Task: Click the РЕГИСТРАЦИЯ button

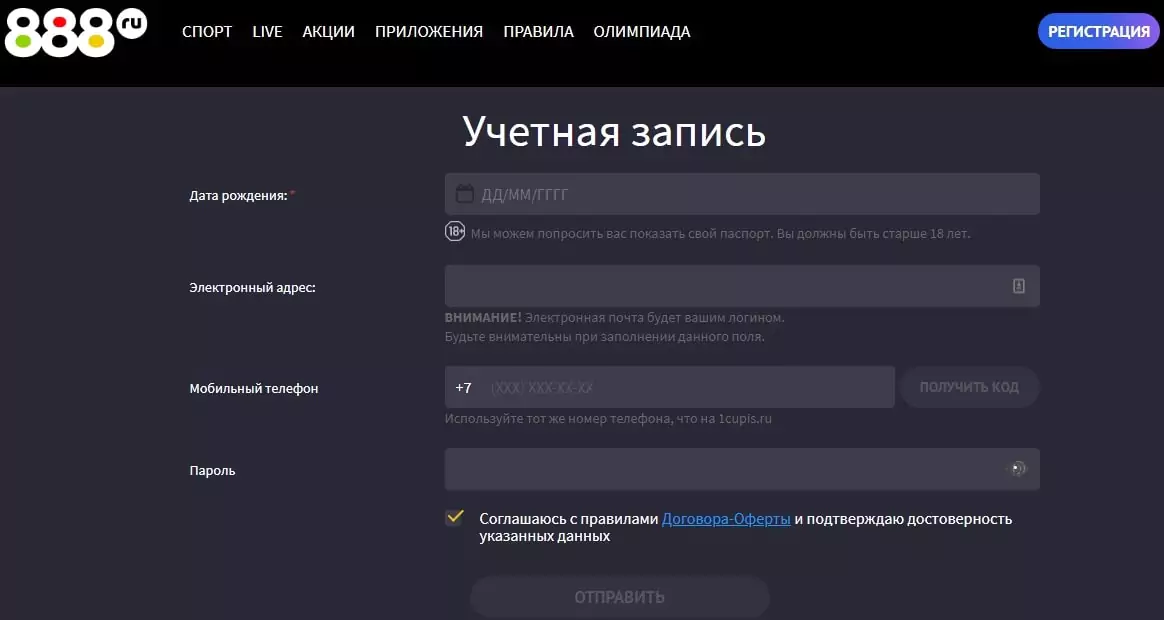Action: pyautogui.click(x=1099, y=31)
